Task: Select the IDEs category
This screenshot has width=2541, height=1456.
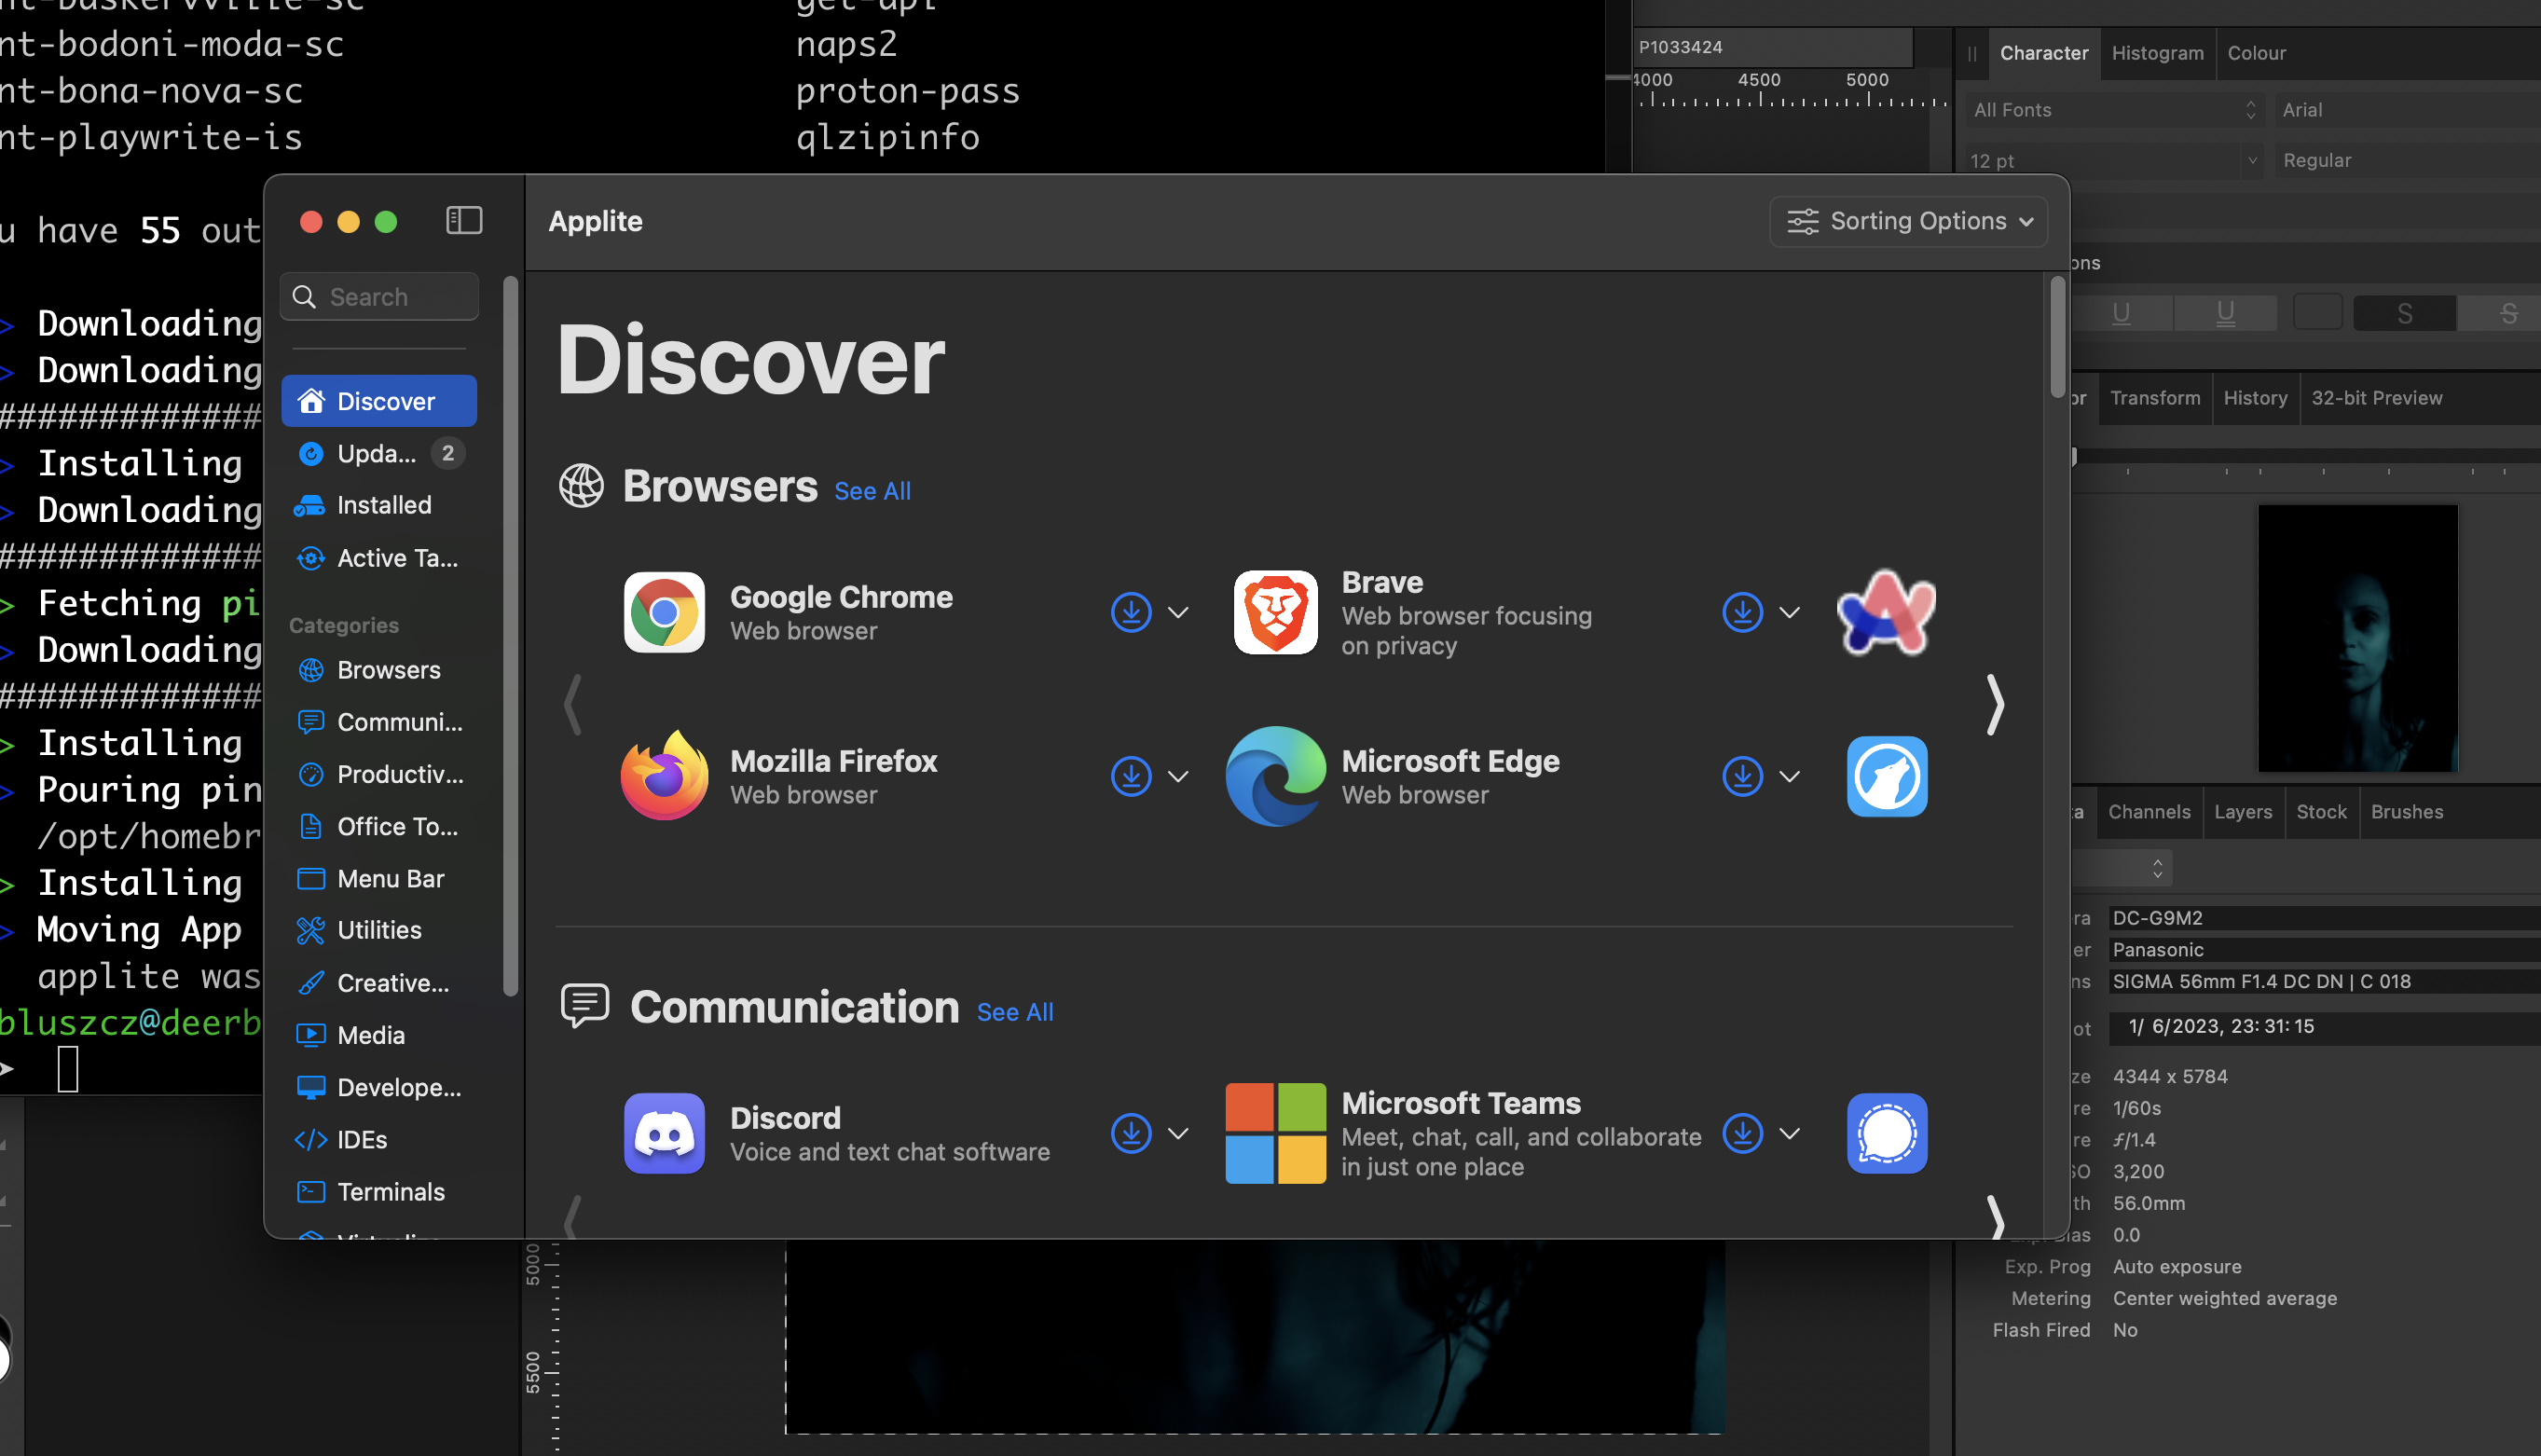Action: coord(379,1140)
